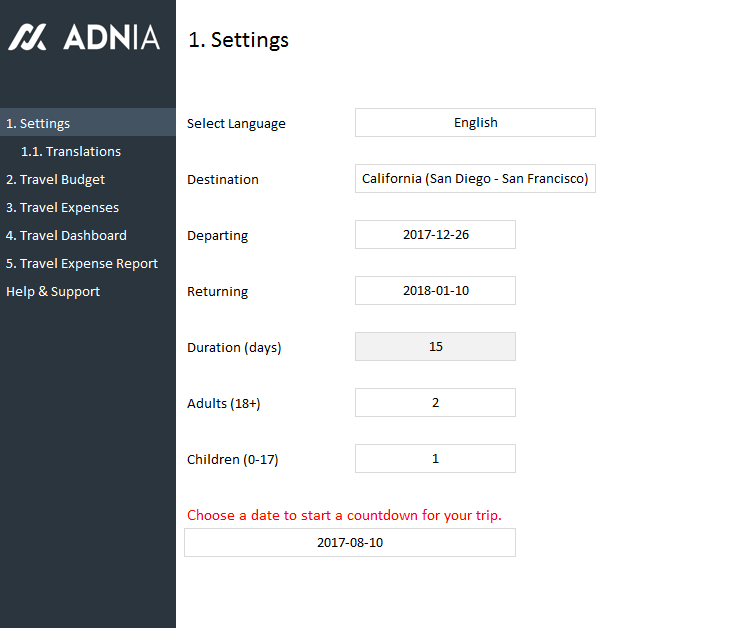Click the red countdown instruction text
Image resolution: width=735 pixels, height=628 pixels.
[x=344, y=516]
